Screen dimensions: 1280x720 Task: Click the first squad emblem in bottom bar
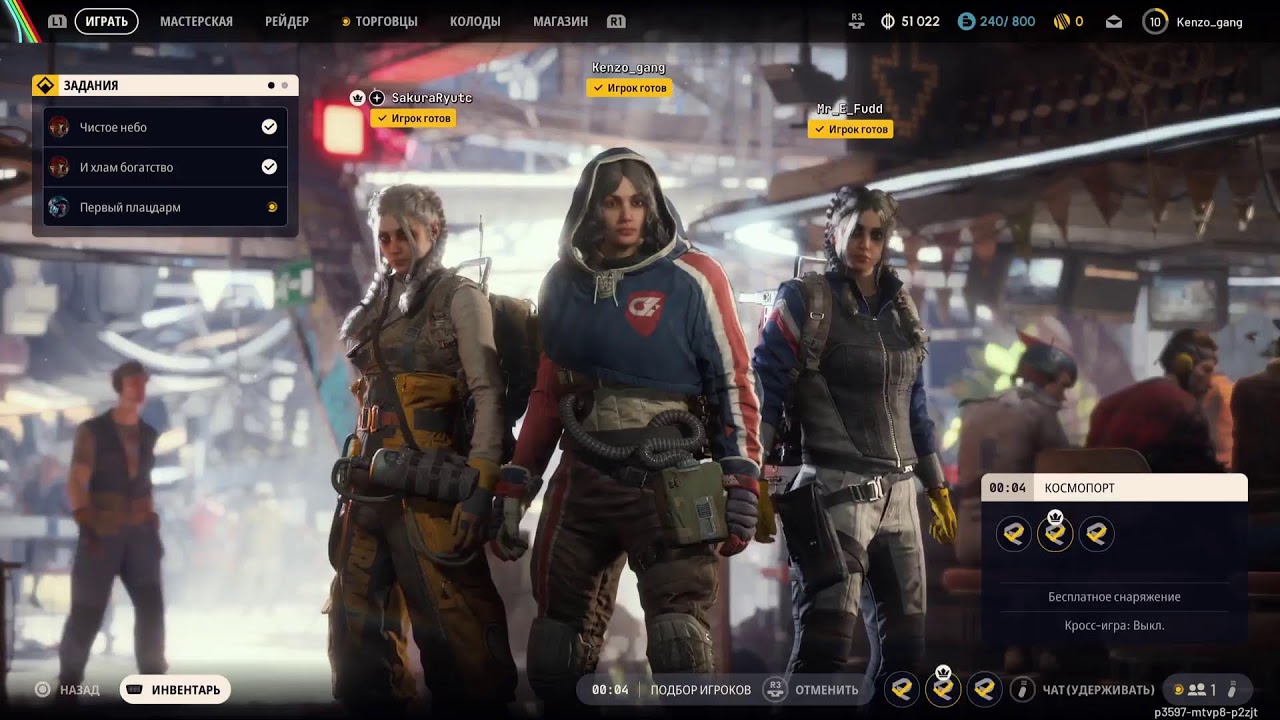(901, 688)
